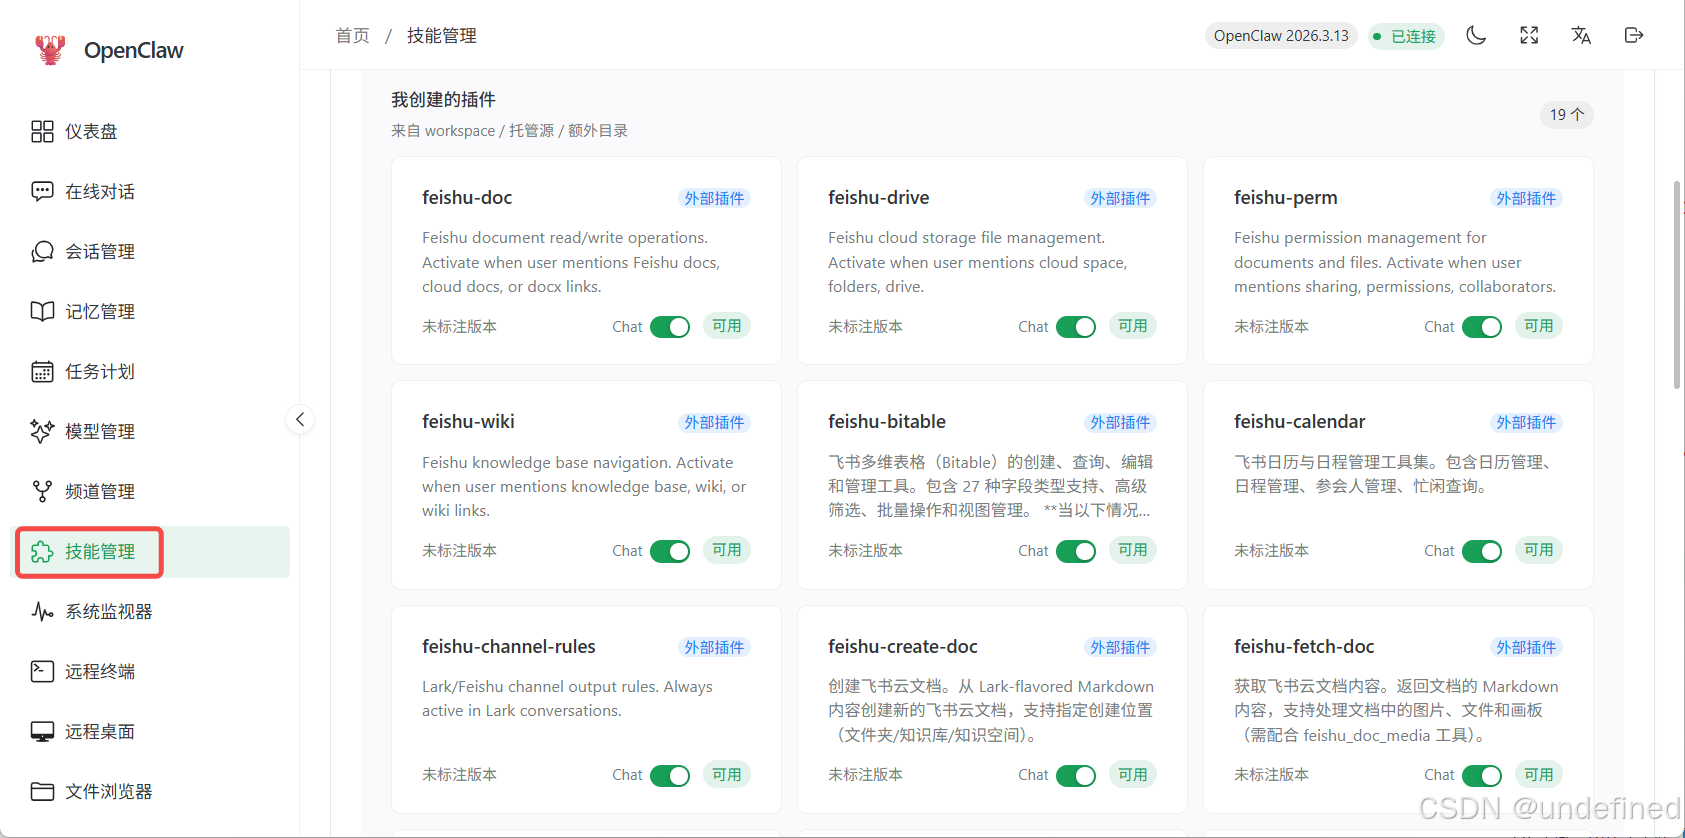Click the 技能管理 puzzle icon

pos(42,552)
